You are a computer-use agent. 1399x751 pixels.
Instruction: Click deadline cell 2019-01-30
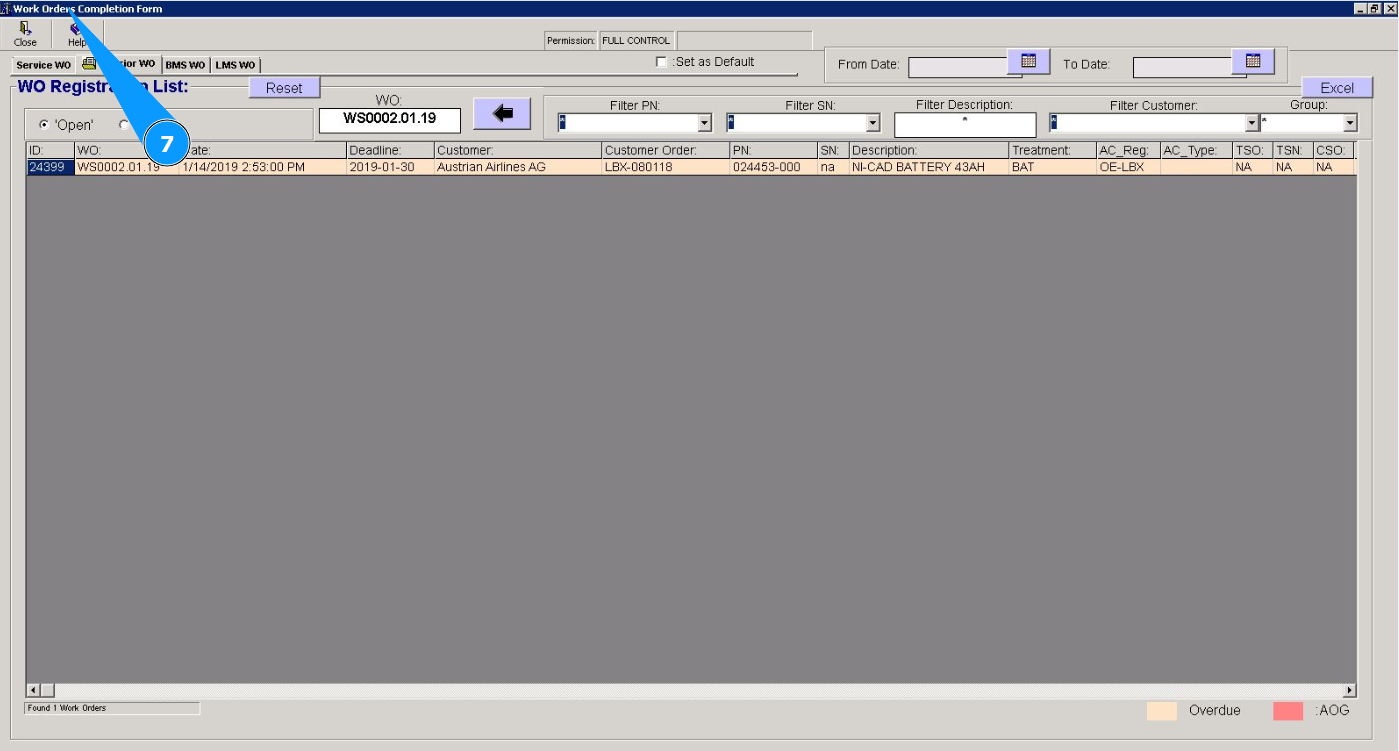pos(390,167)
